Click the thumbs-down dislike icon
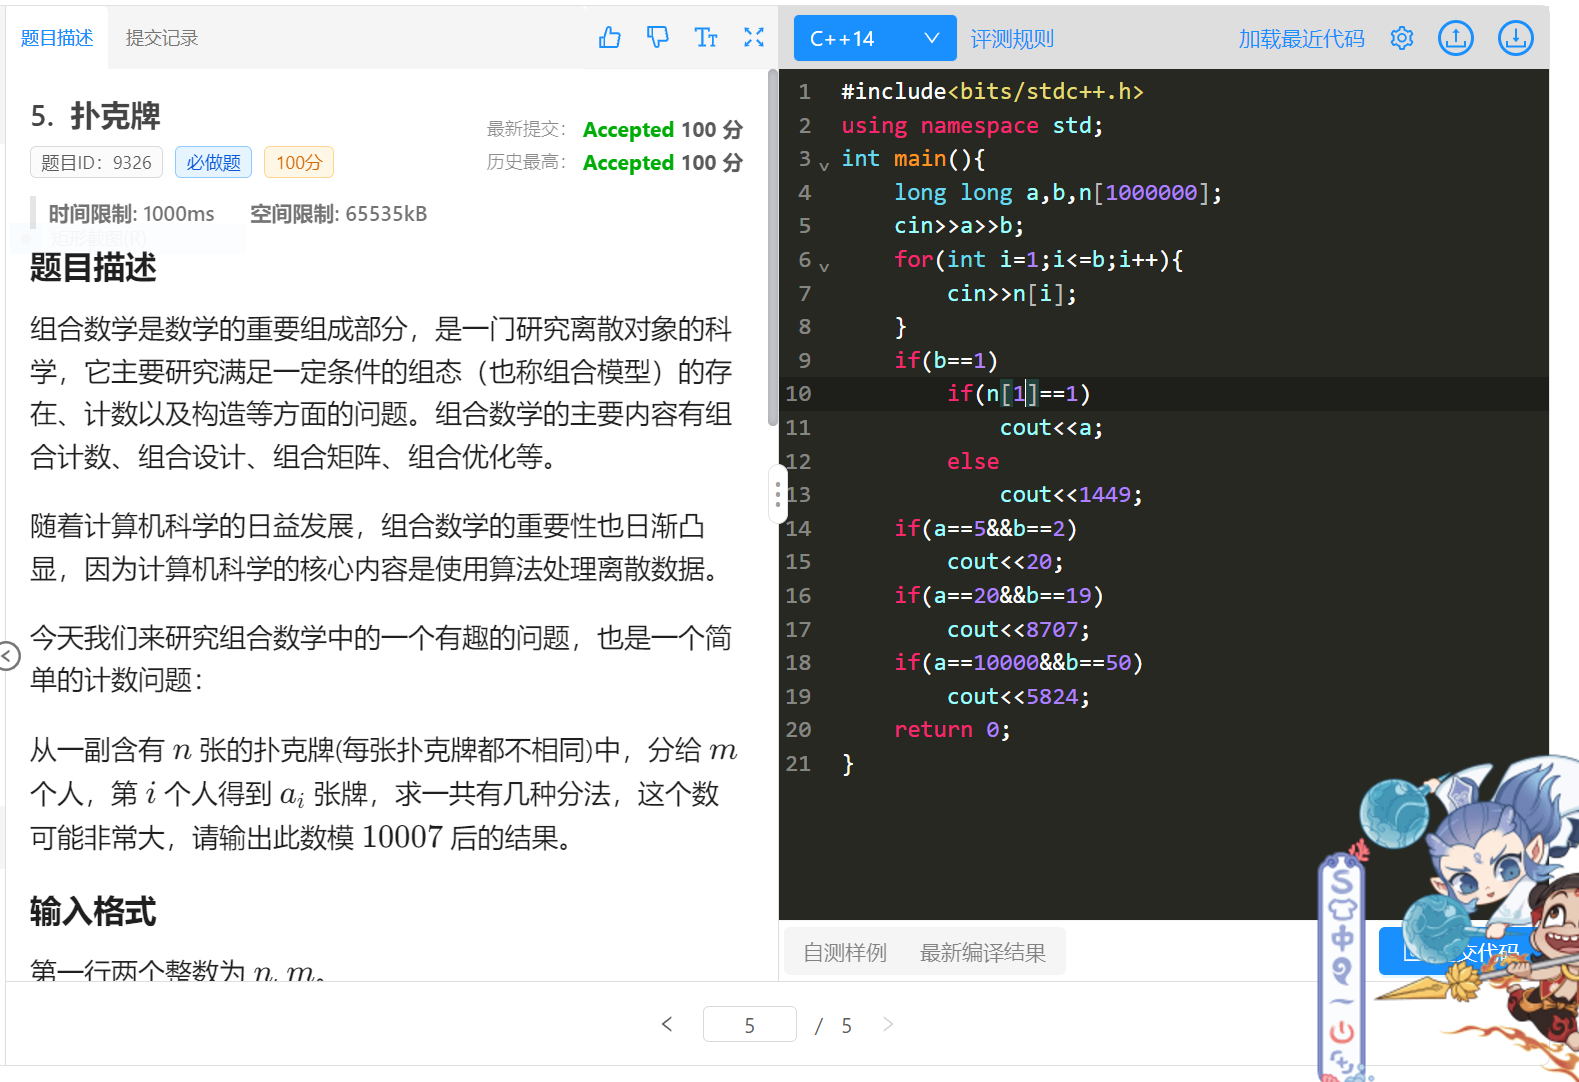 658,38
